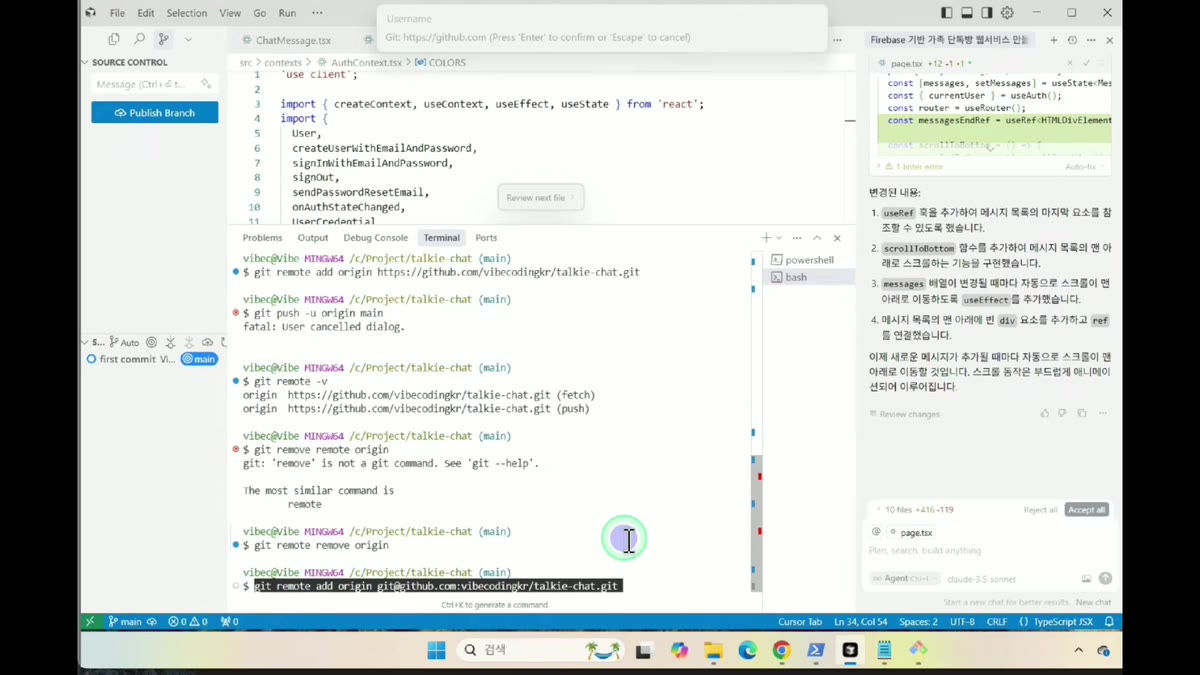Click the Accept all button

point(1087,510)
